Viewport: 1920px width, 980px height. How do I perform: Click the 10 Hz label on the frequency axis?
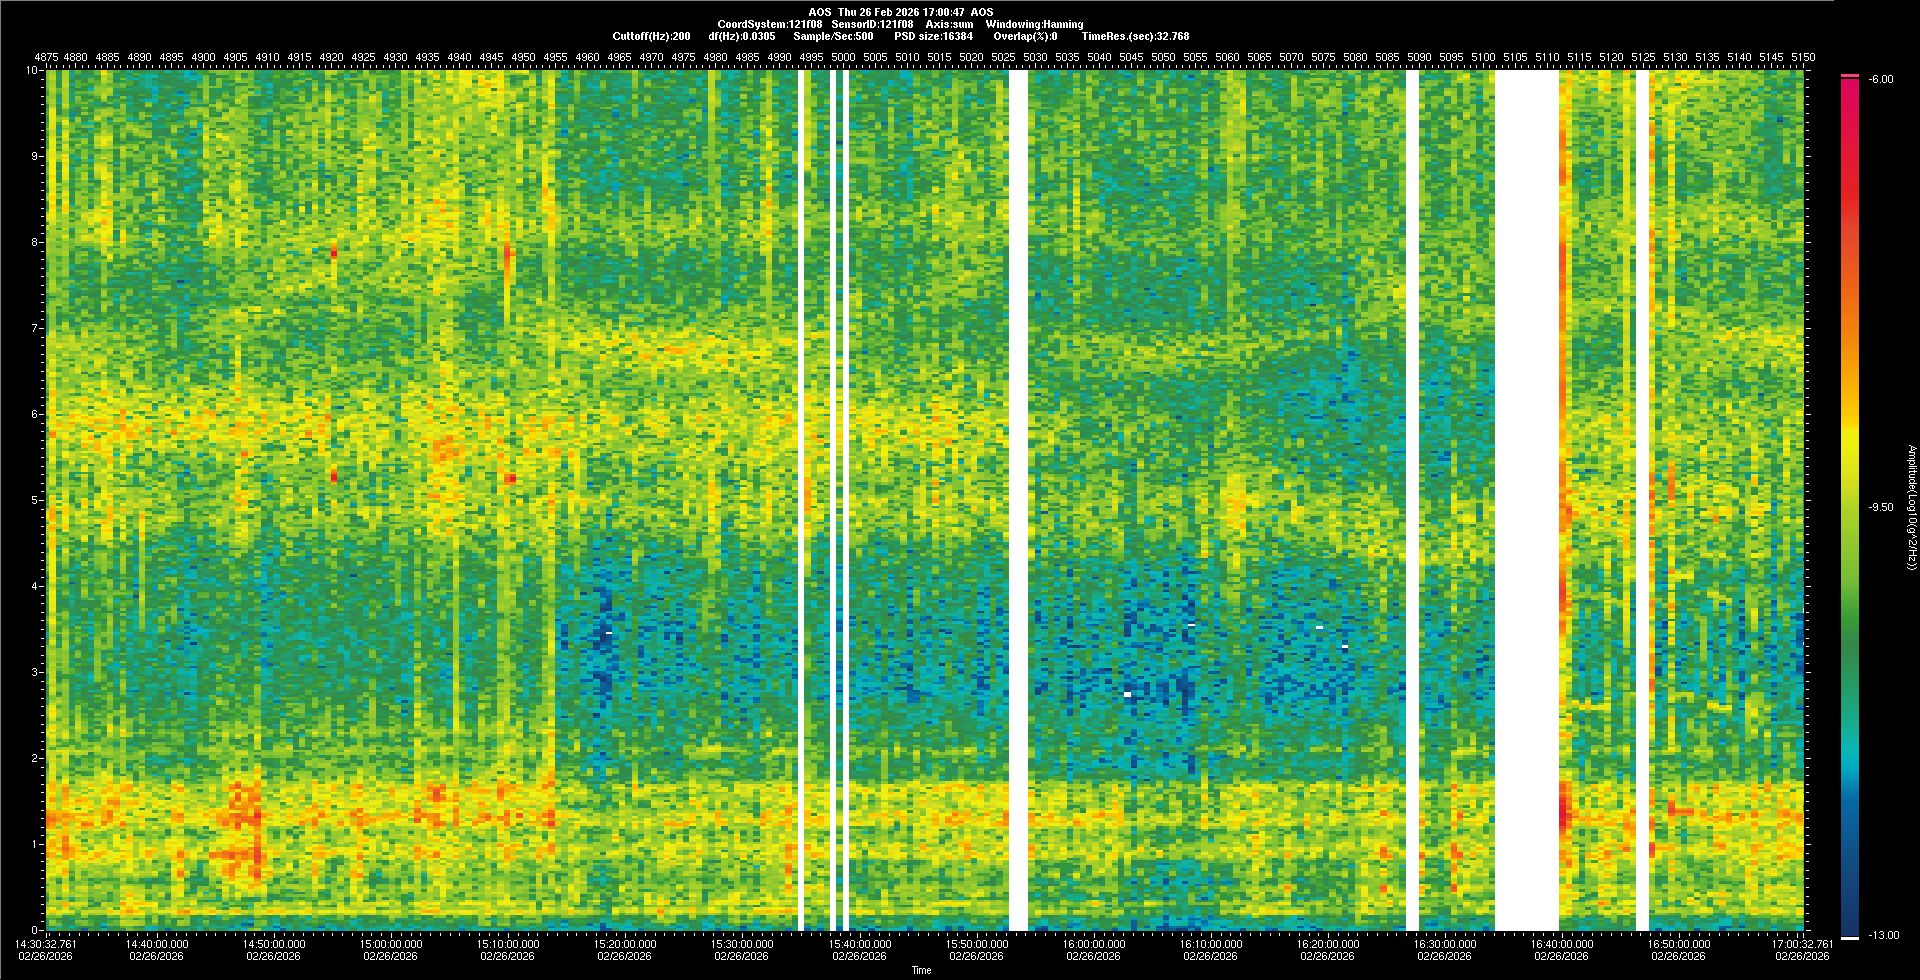coord(33,70)
